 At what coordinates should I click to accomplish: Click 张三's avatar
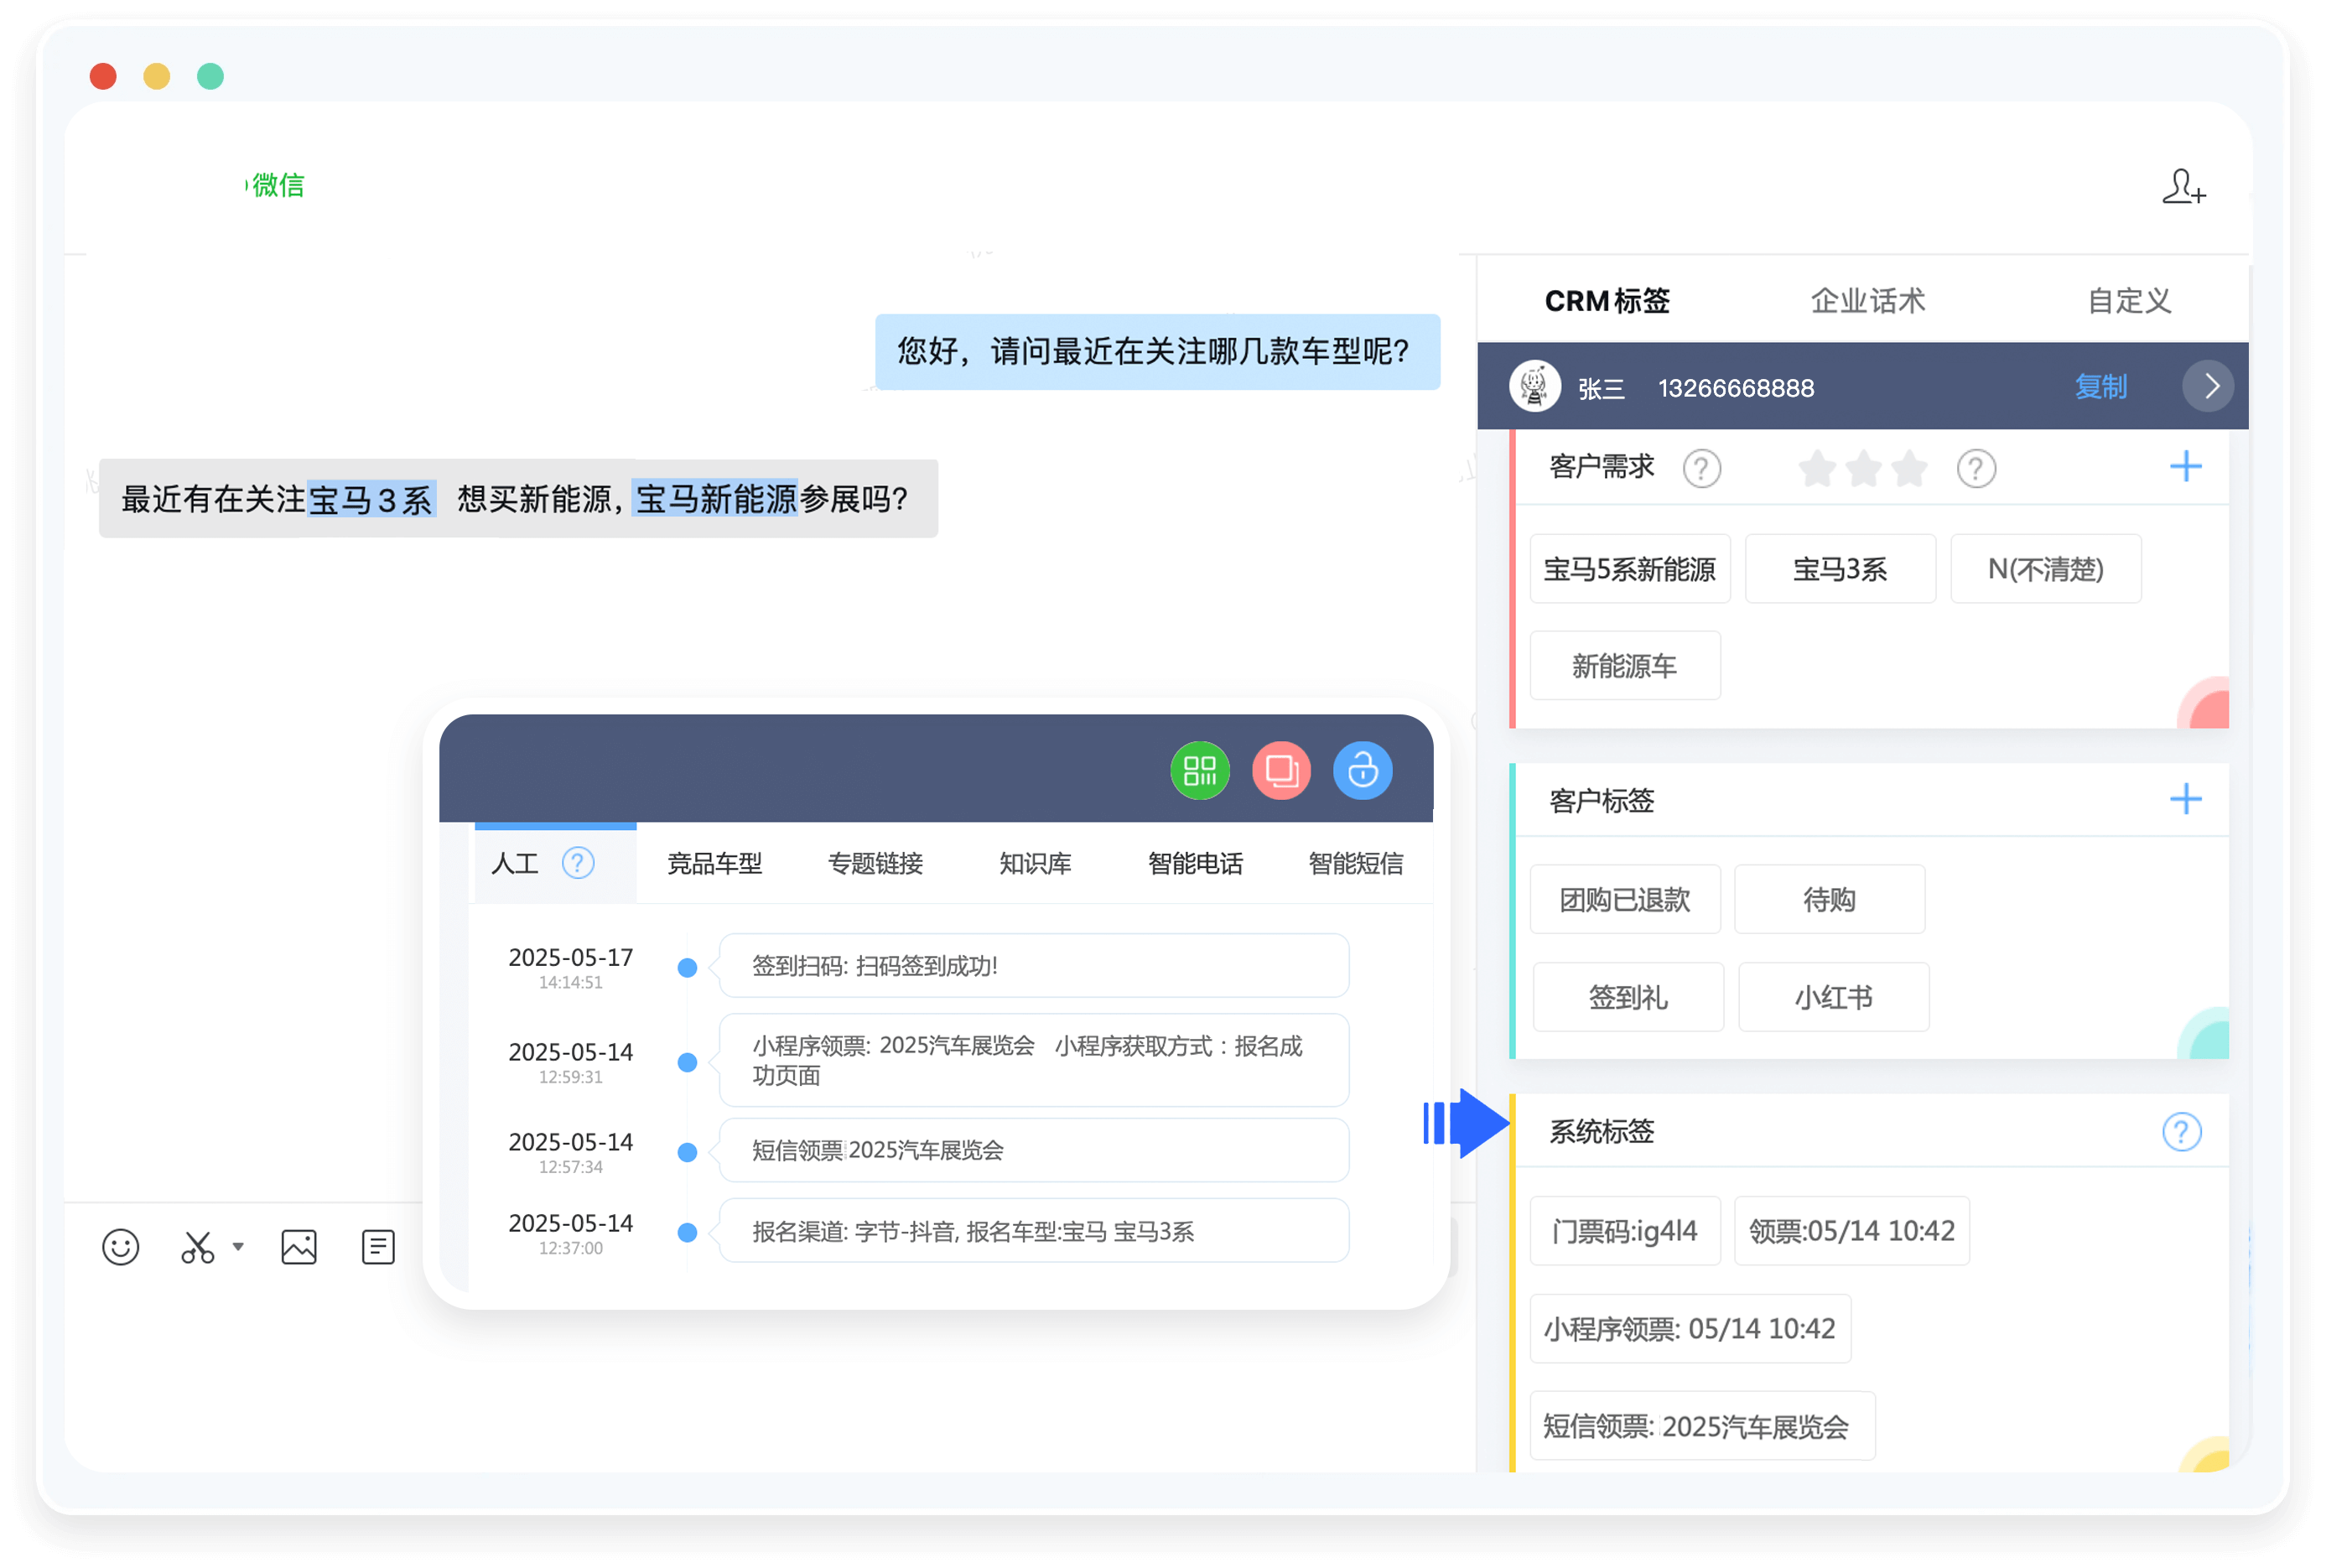(x=1534, y=386)
